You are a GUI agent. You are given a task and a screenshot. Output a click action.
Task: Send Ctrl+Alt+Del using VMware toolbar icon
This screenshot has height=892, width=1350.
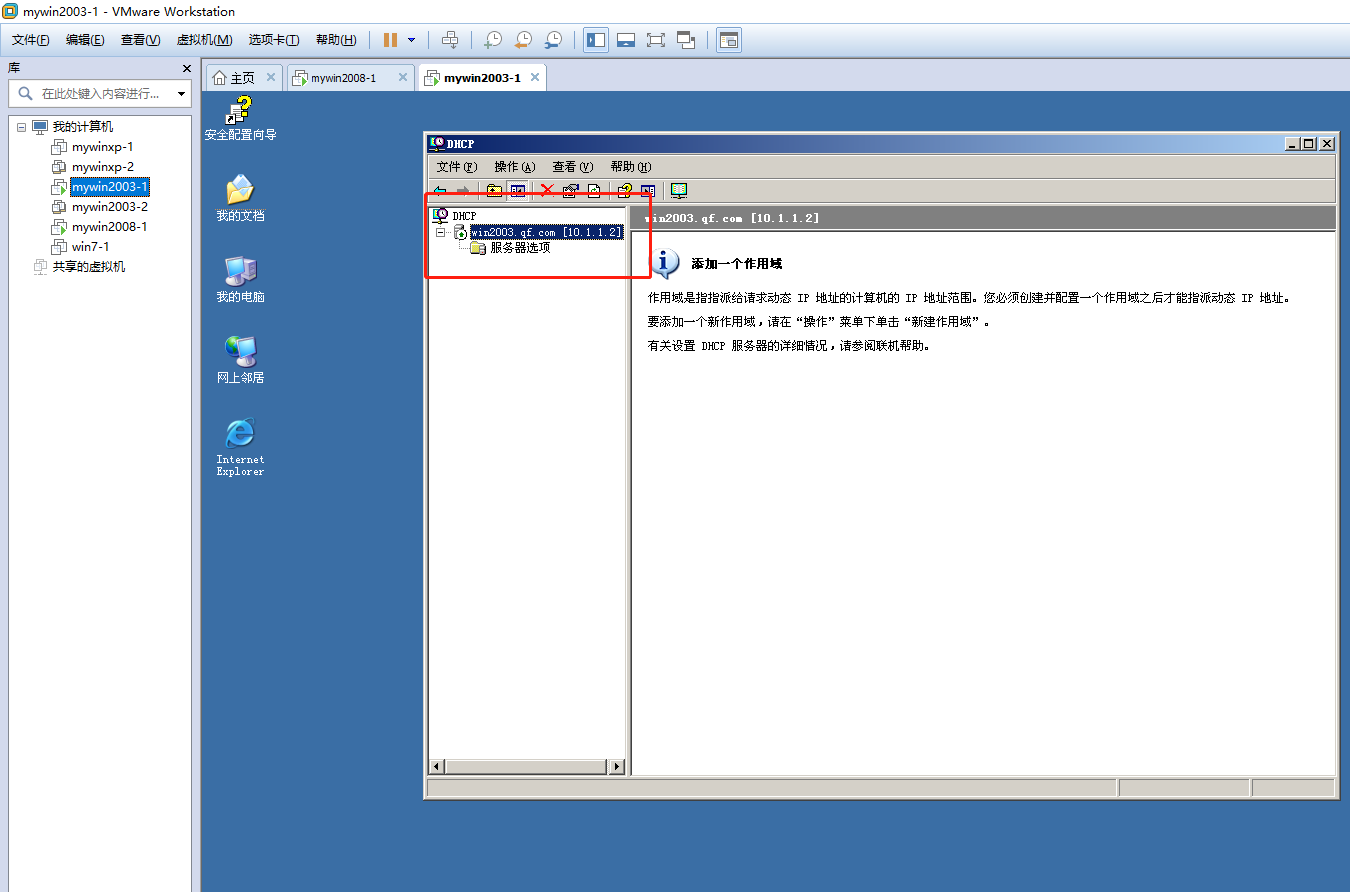(x=450, y=40)
